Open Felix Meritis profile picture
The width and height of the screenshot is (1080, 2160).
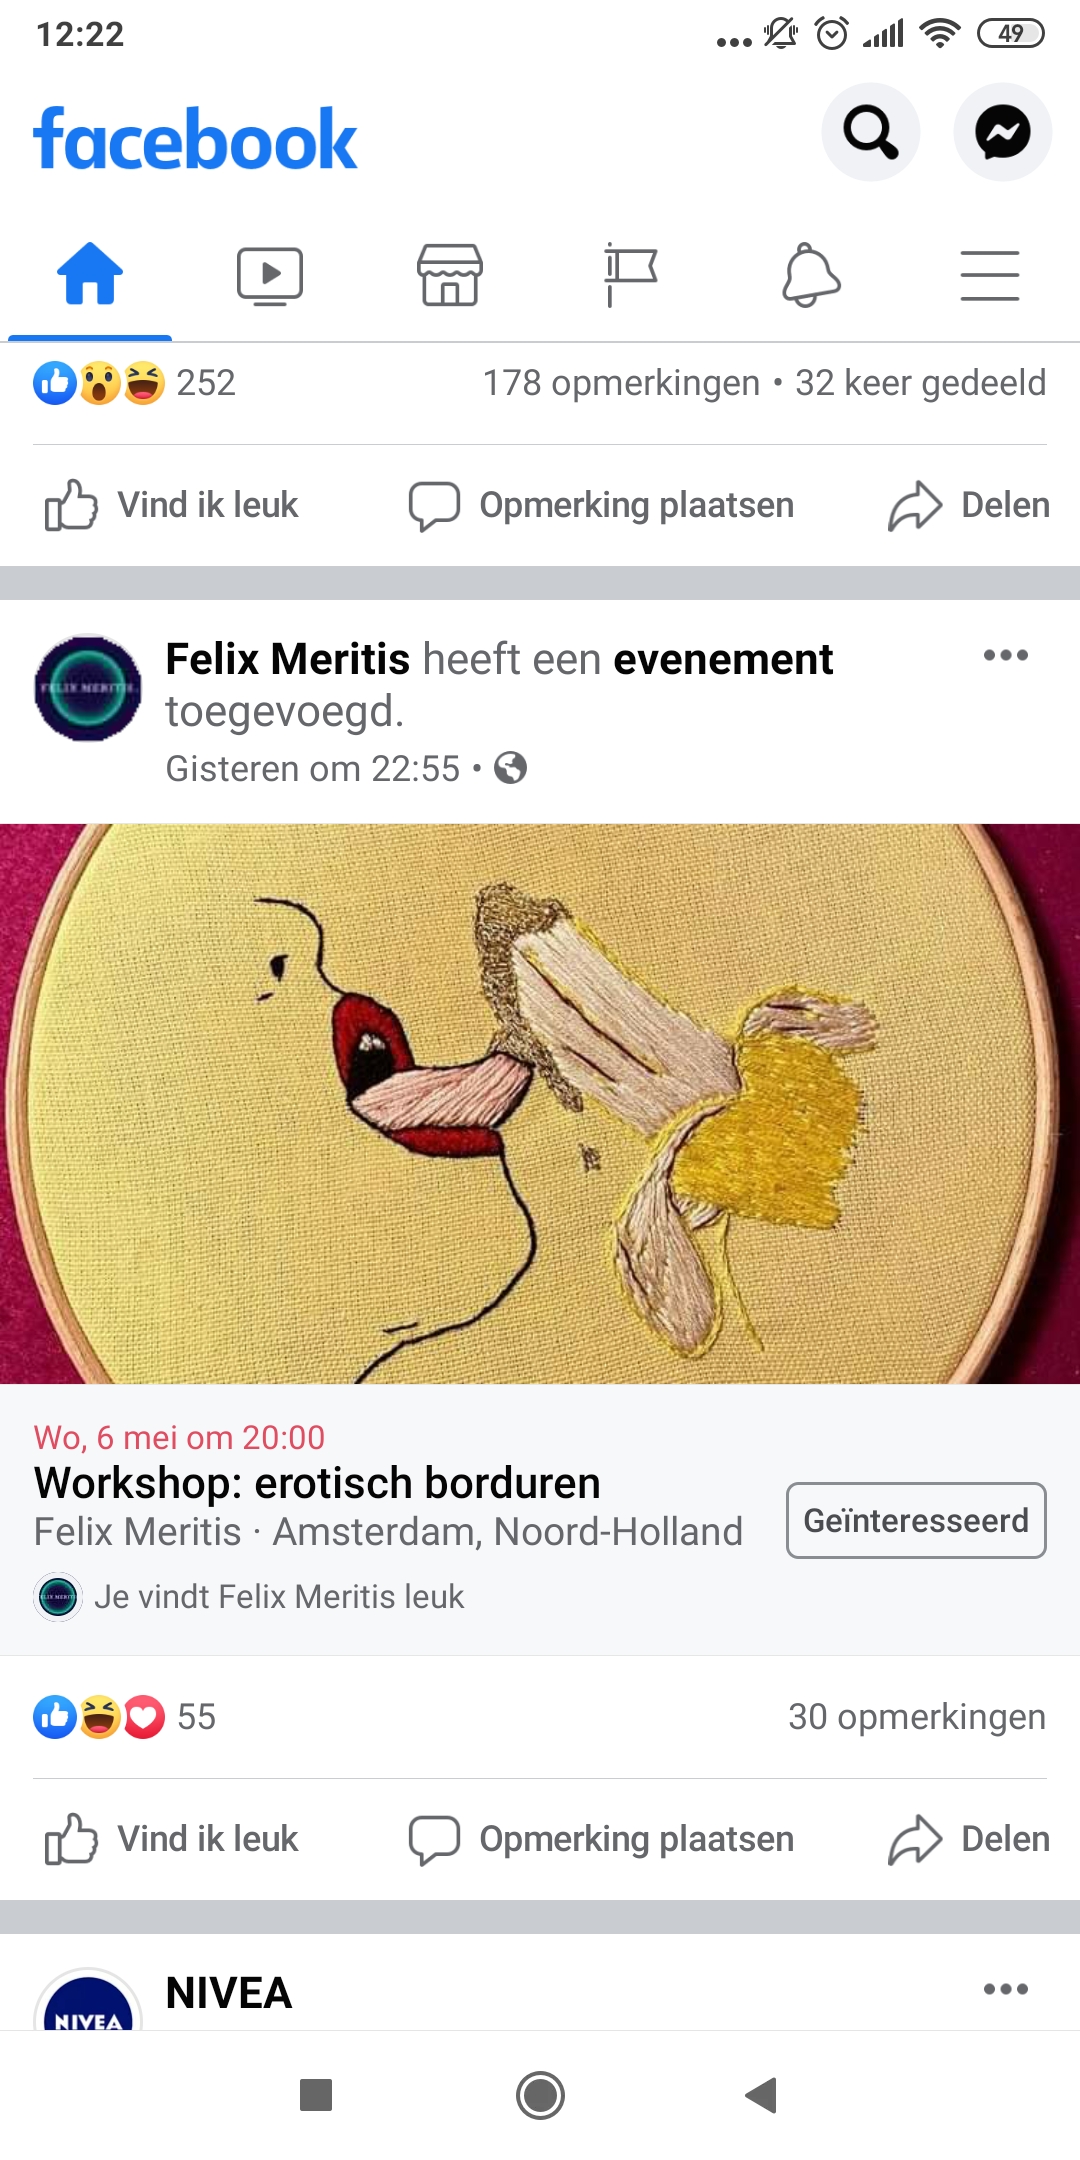tap(88, 688)
